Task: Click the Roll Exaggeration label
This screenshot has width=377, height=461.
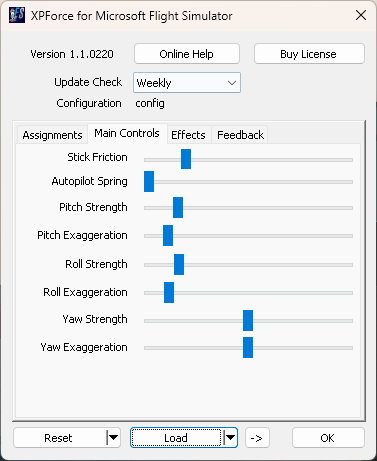Action: click(x=85, y=292)
